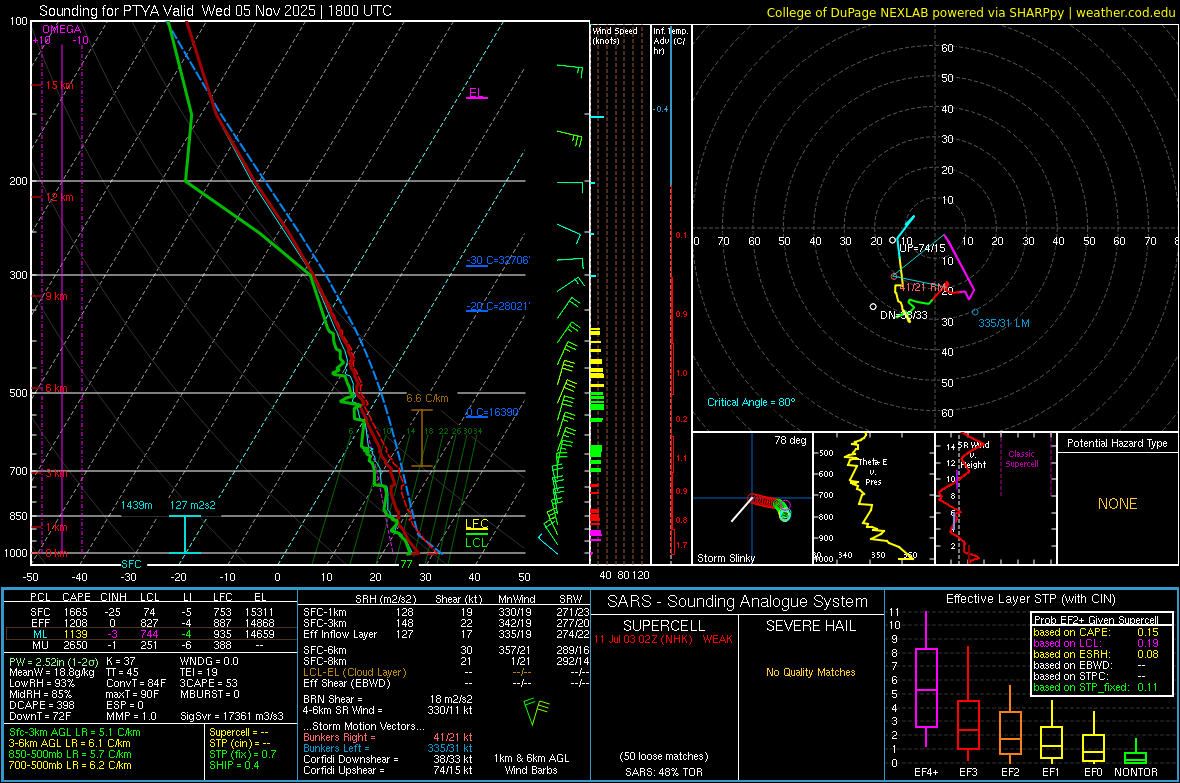This screenshot has height=783, width=1180.
Task: Click the 'based on STP_fixed: 0.11' legend line
Action: coord(1096,687)
